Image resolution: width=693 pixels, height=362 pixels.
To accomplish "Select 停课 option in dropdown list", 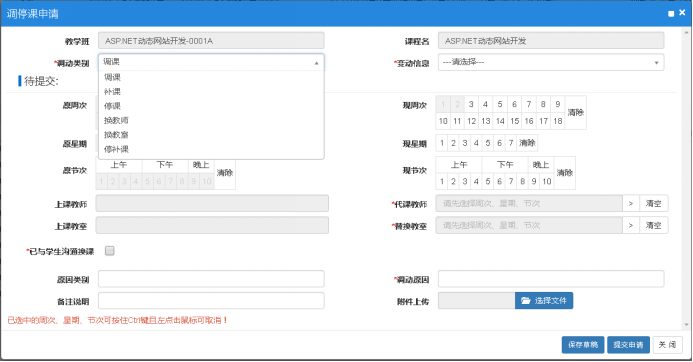I will pos(211,106).
